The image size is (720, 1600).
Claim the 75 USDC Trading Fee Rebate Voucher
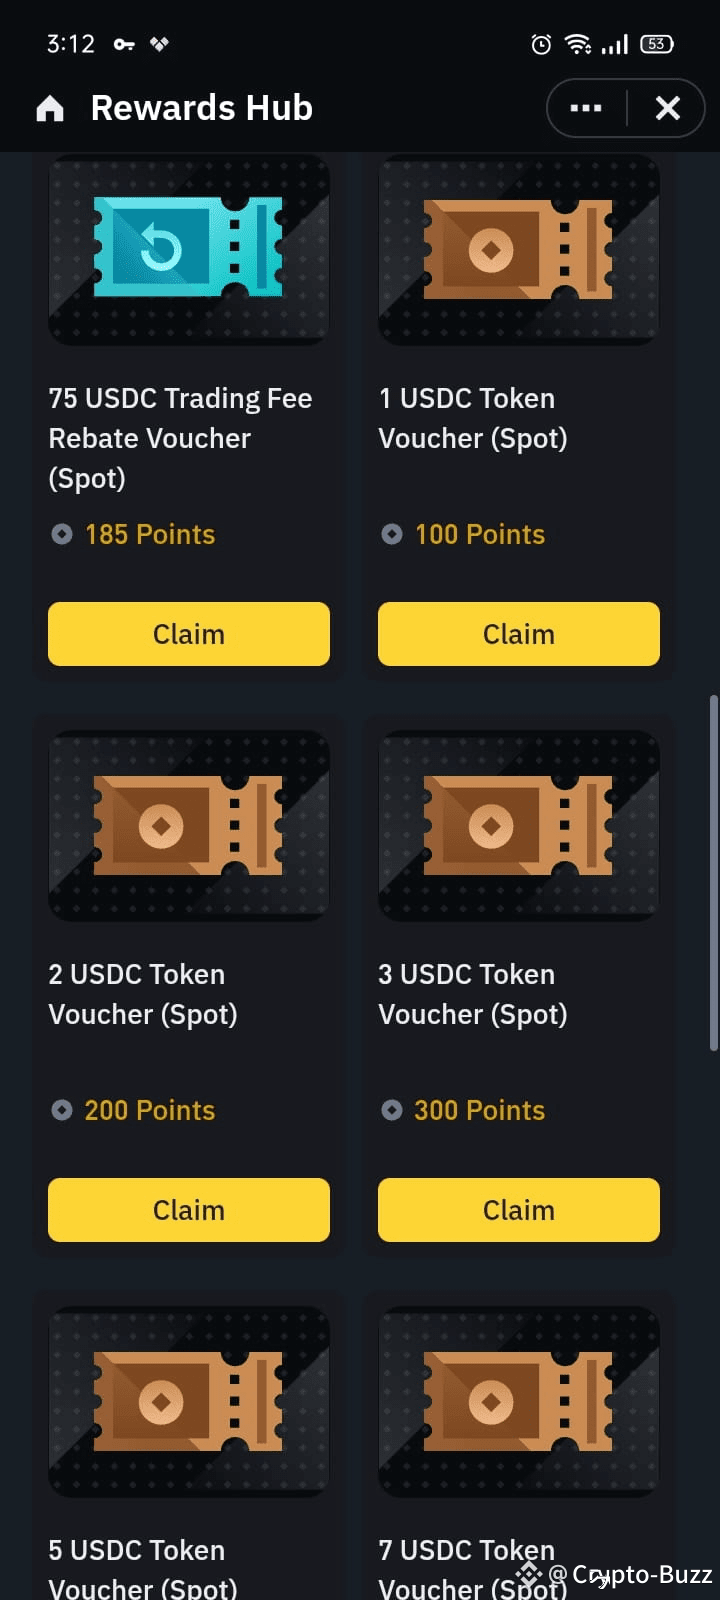pyautogui.click(x=188, y=634)
